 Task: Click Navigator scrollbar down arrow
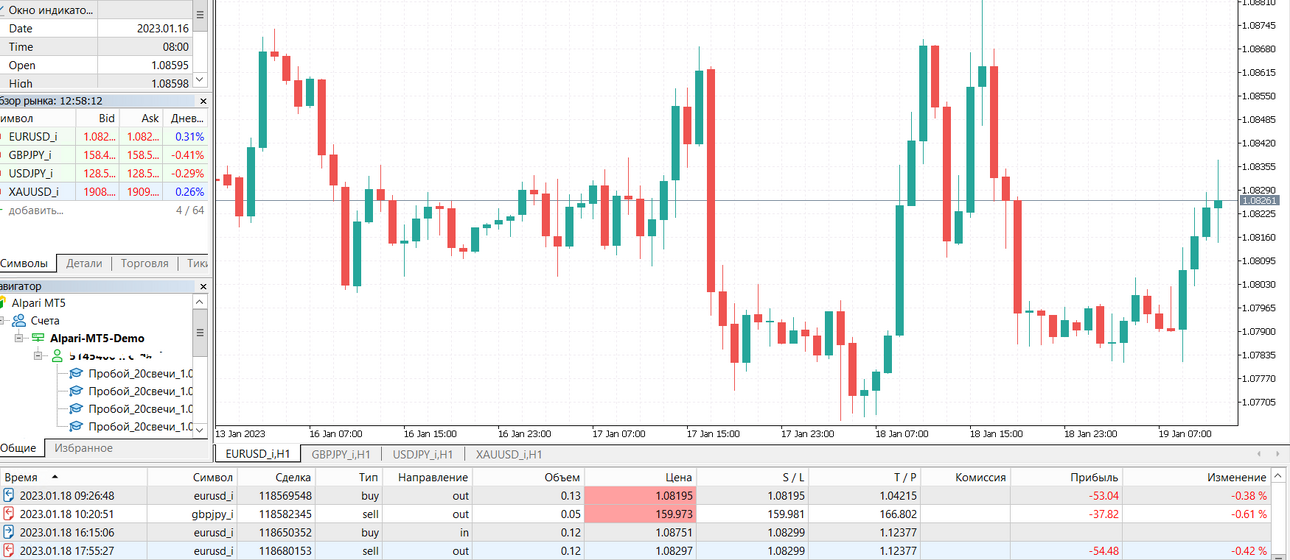click(x=200, y=428)
